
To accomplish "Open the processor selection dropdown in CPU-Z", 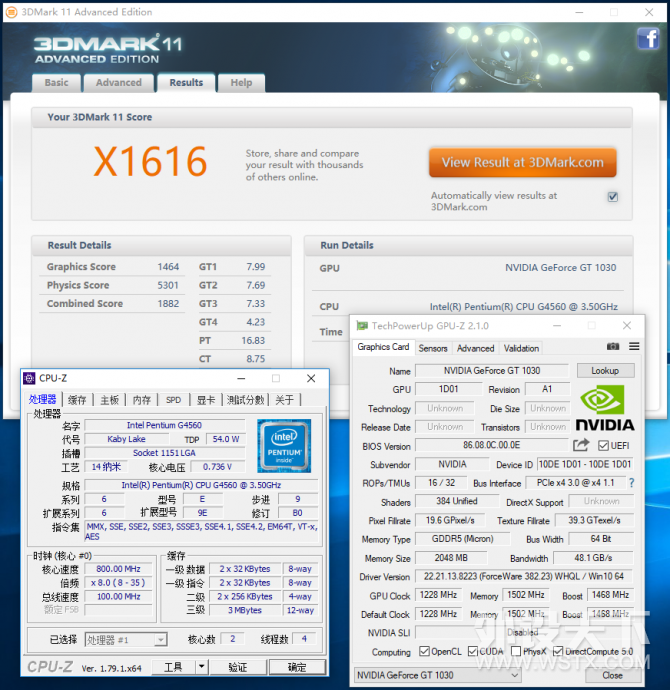I will [x=126, y=639].
